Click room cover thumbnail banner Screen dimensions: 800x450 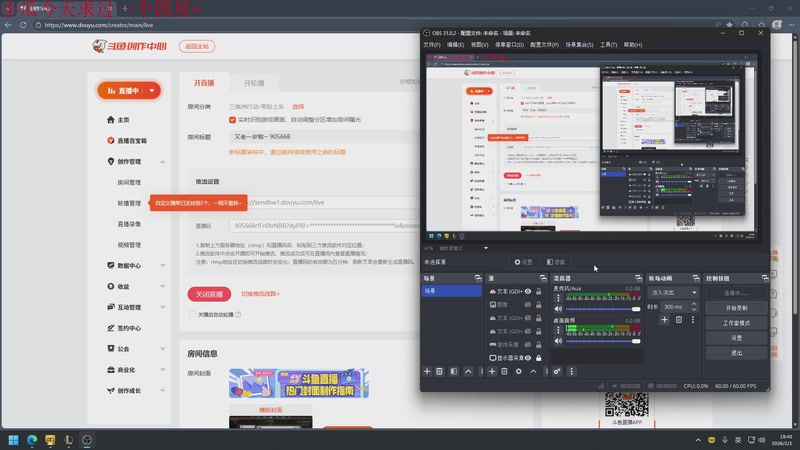click(298, 383)
